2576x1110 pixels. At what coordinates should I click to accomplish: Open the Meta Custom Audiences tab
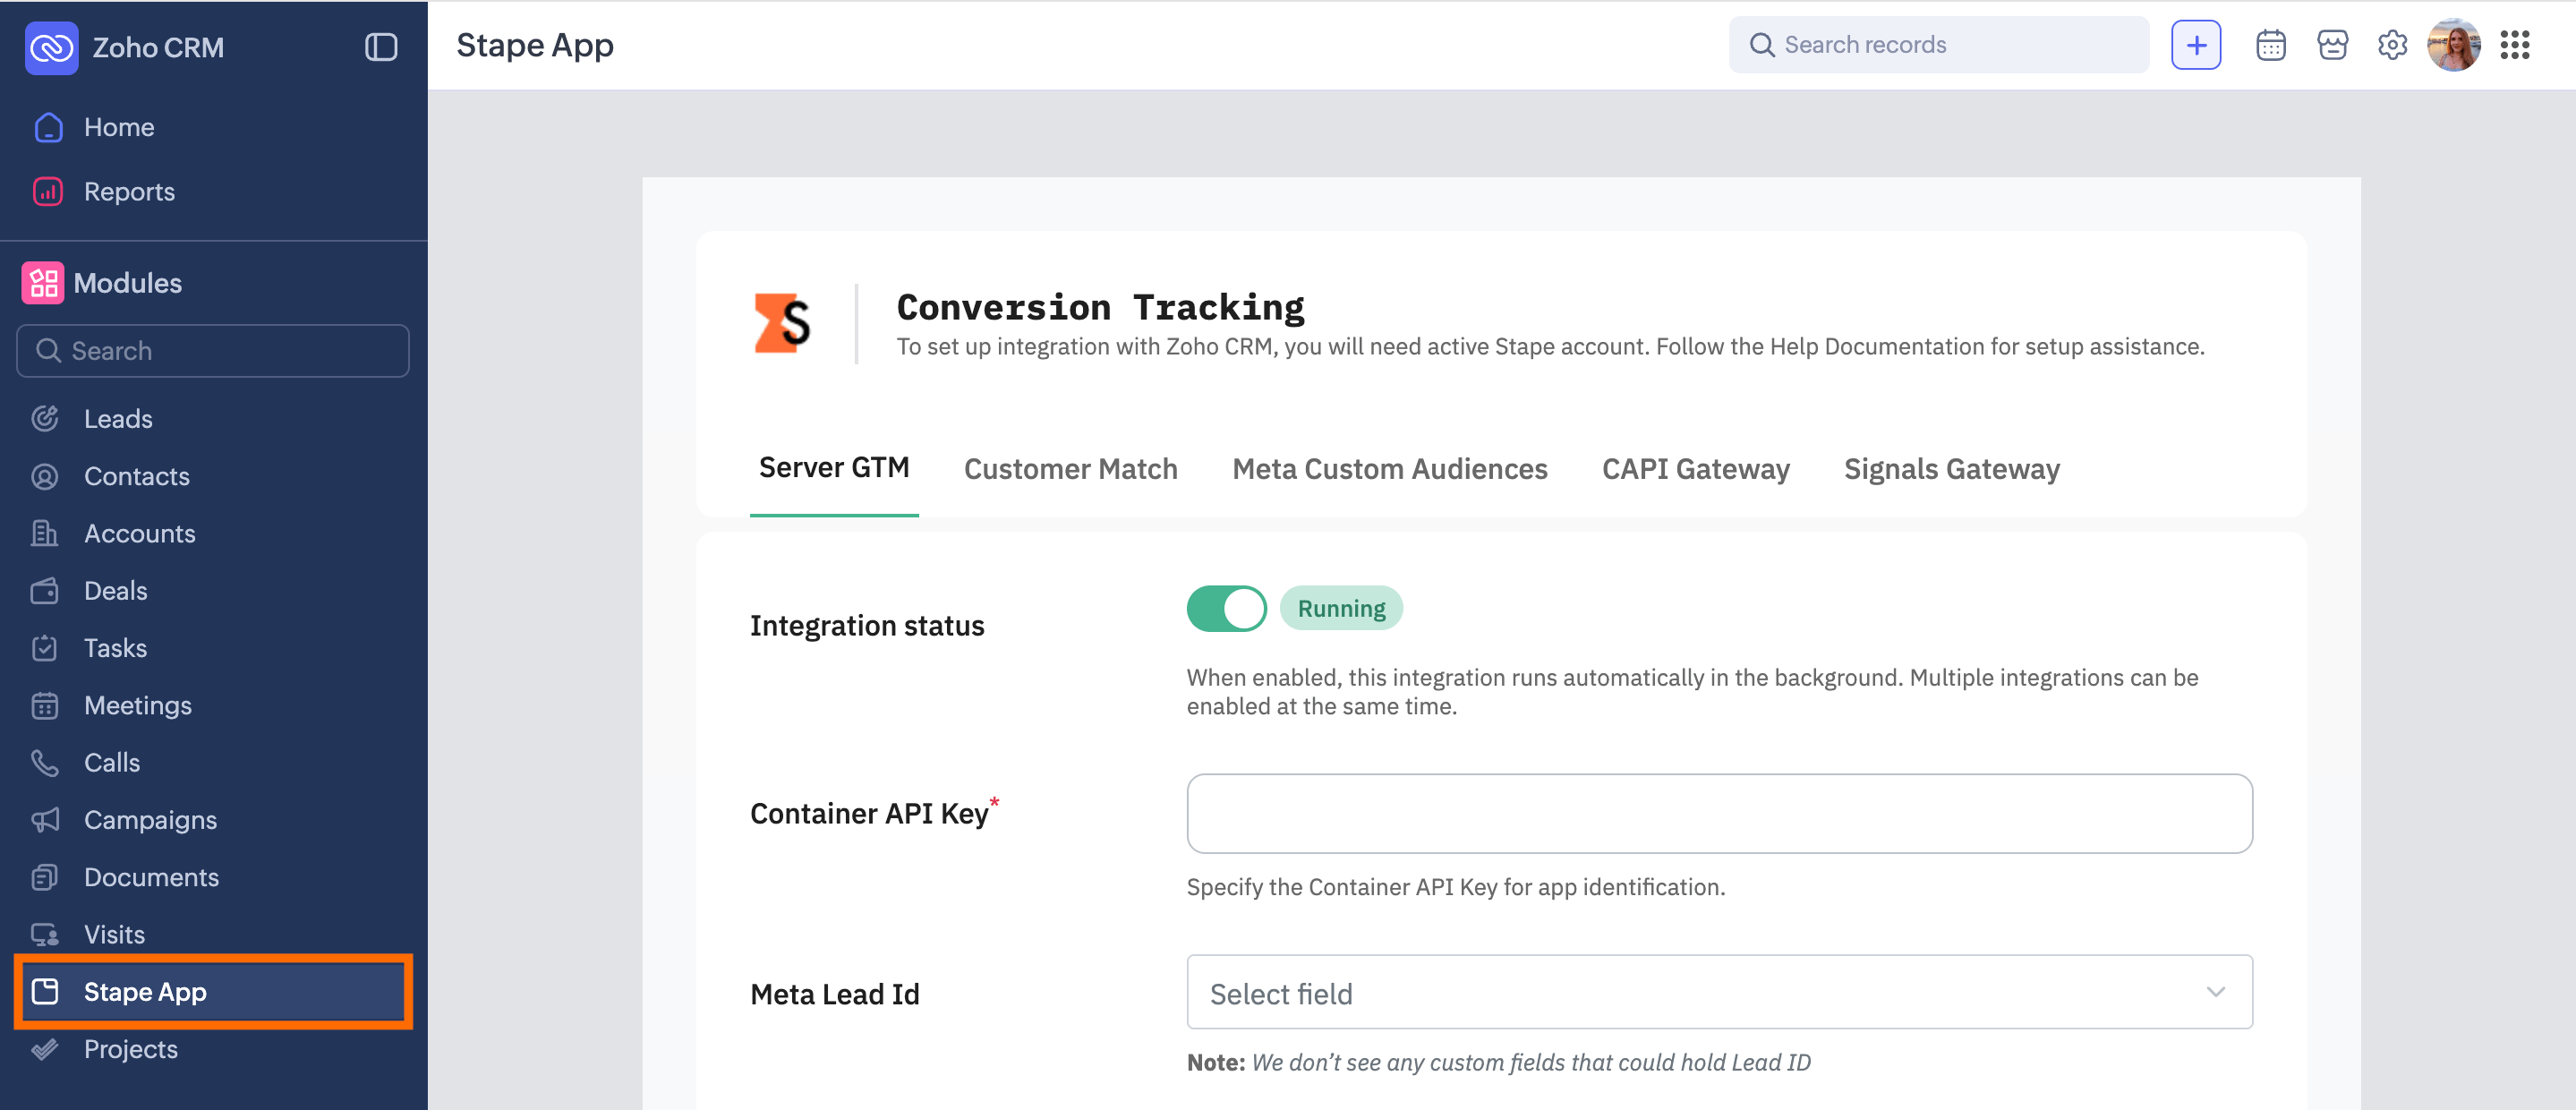tap(1390, 469)
